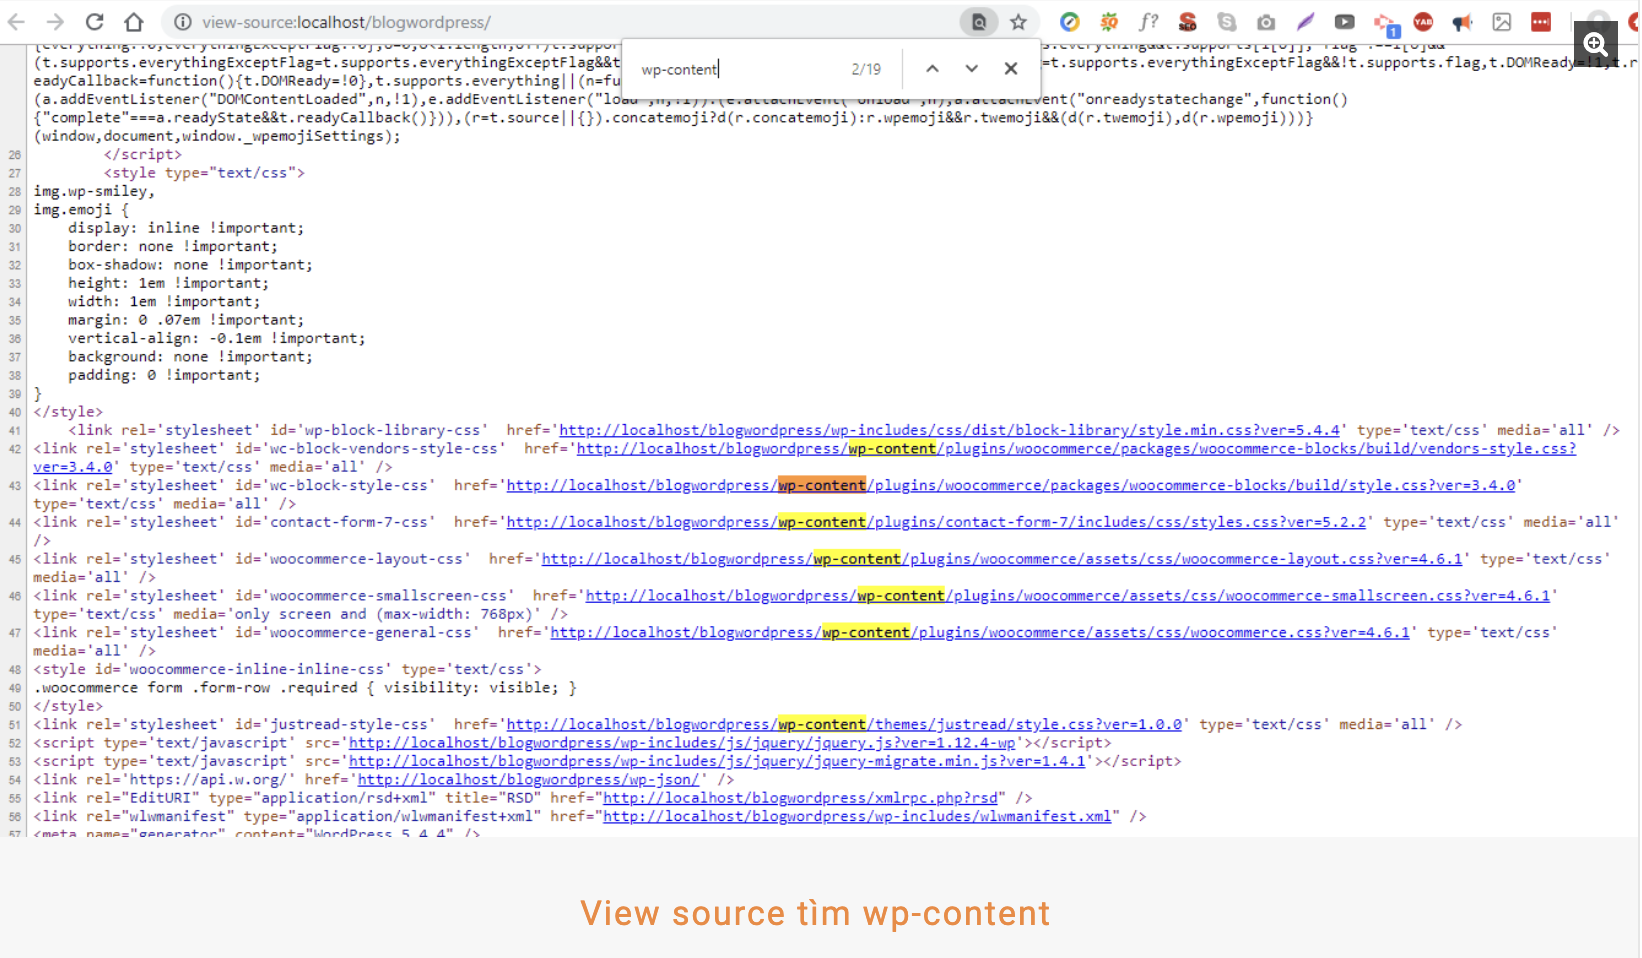Go back to the previous page
Image resolution: width=1642 pixels, height=958 pixels.
(17, 22)
